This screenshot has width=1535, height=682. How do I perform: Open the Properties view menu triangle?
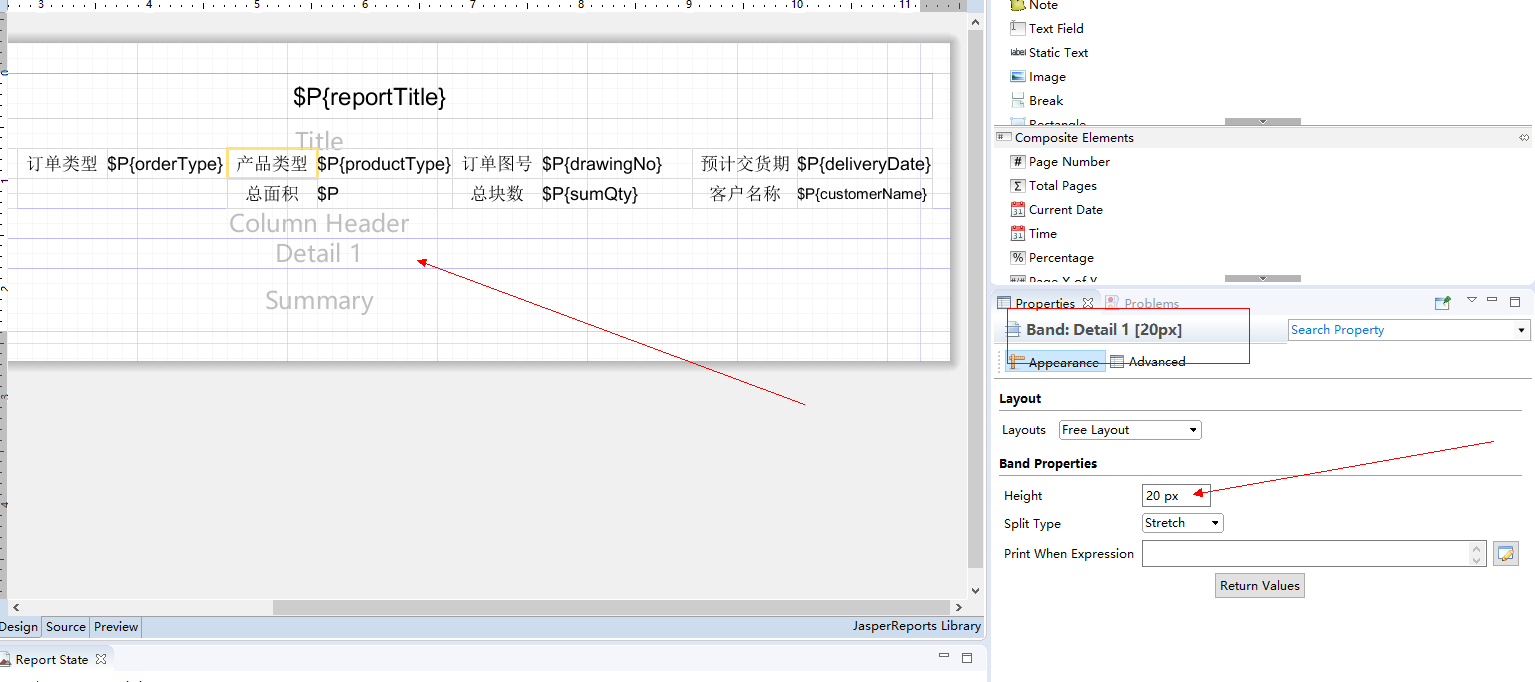coord(1471,300)
